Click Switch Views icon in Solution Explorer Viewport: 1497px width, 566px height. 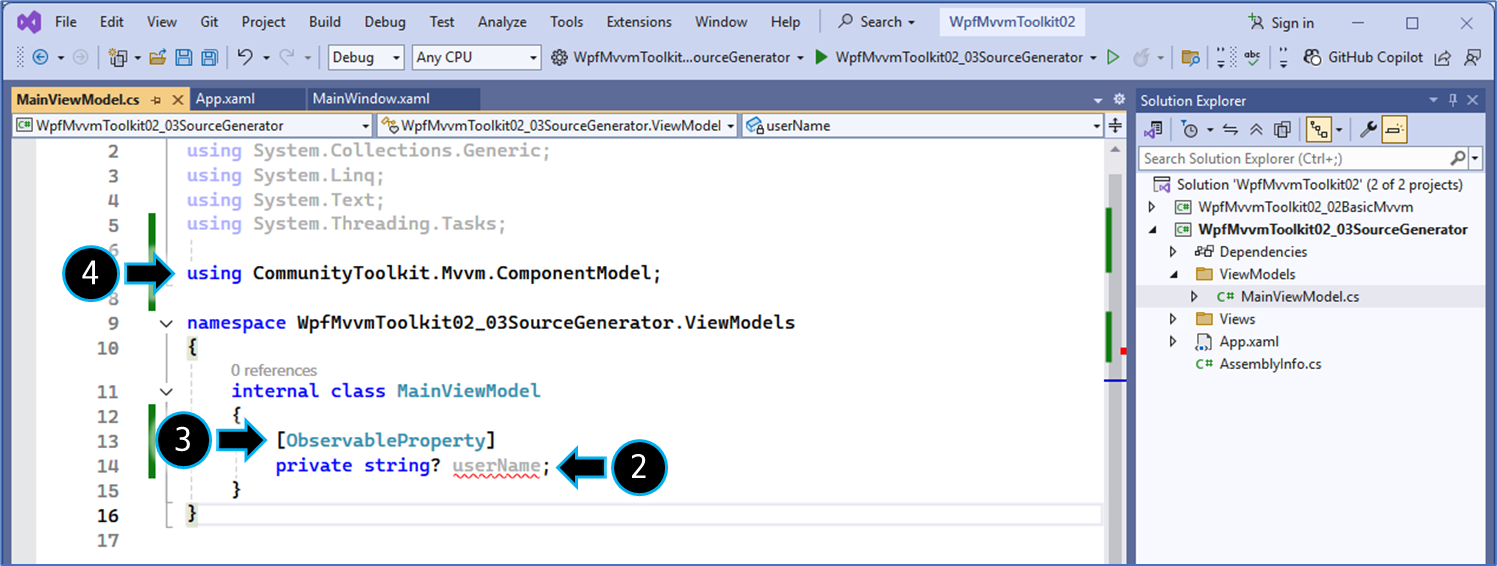tap(1154, 129)
